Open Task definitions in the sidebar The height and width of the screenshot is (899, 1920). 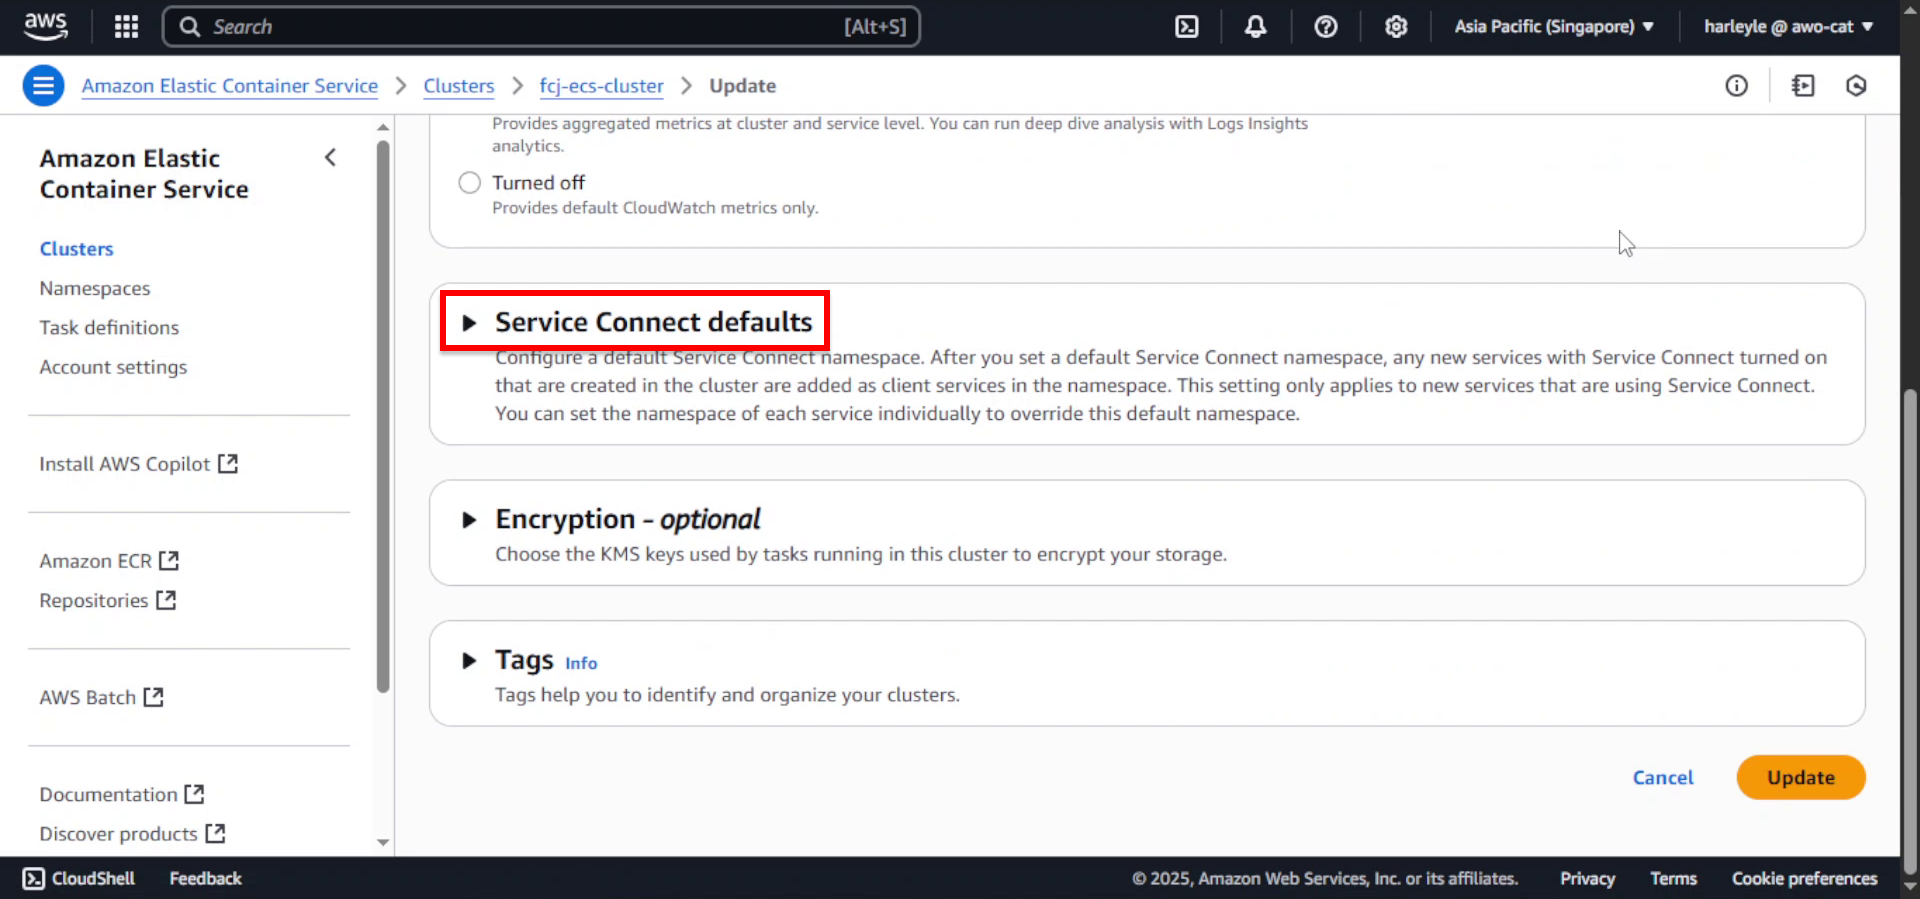pyautogui.click(x=109, y=328)
